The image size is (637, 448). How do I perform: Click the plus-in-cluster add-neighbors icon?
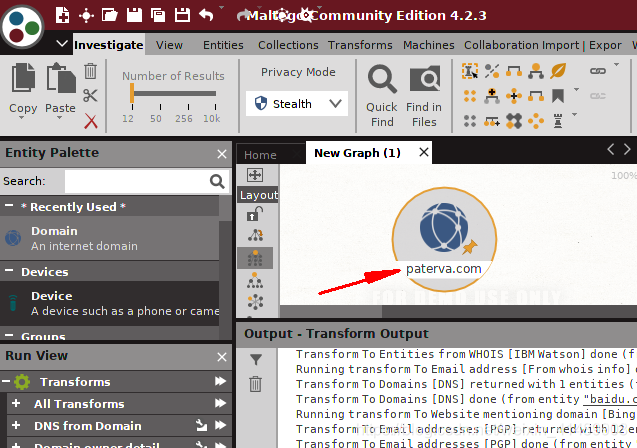(514, 96)
